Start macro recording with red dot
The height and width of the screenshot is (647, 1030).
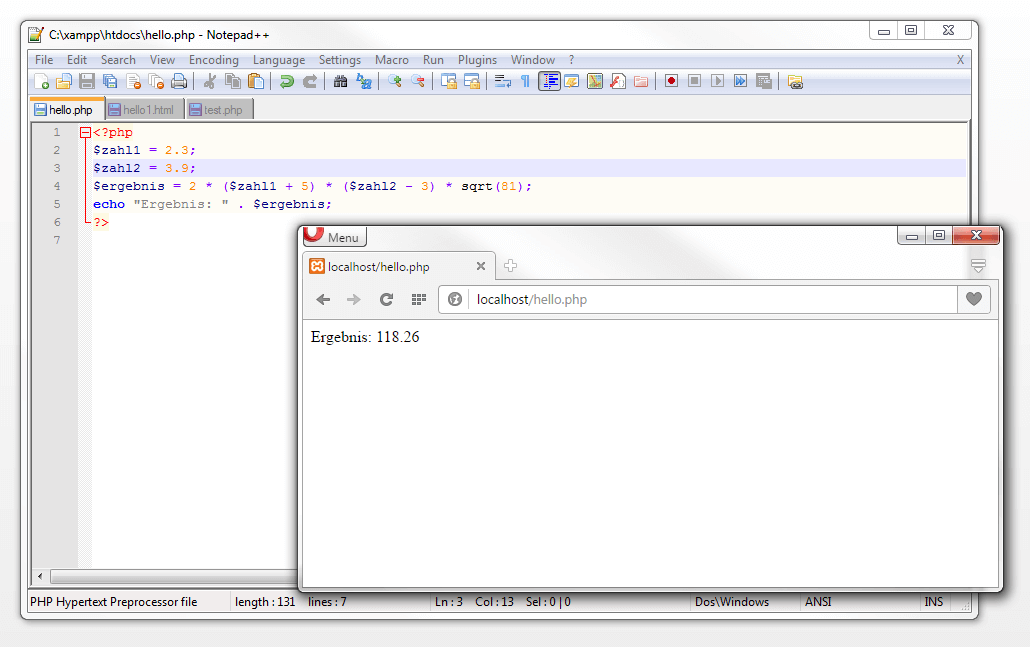coord(671,81)
